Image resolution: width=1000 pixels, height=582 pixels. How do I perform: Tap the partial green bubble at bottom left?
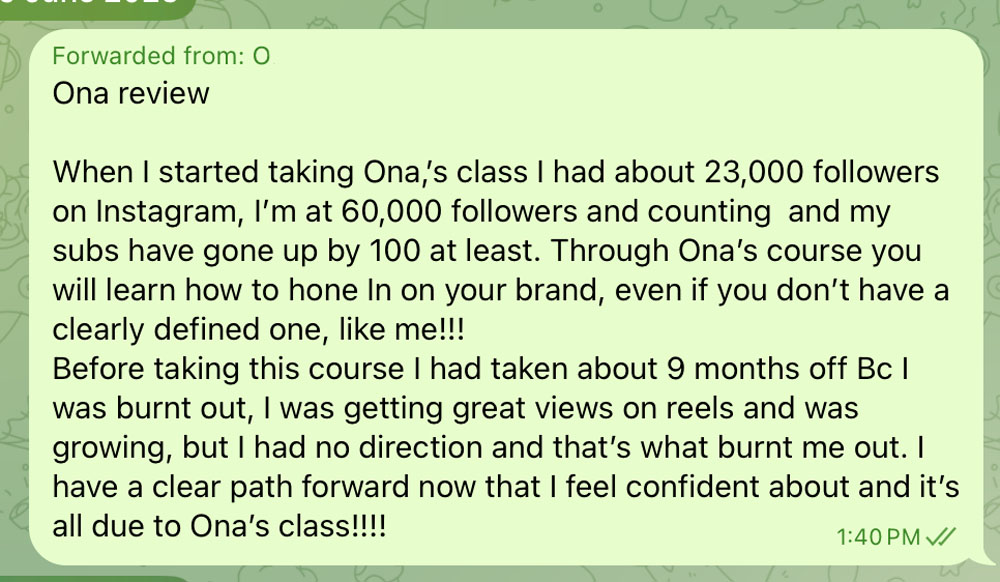[x=94, y=578]
